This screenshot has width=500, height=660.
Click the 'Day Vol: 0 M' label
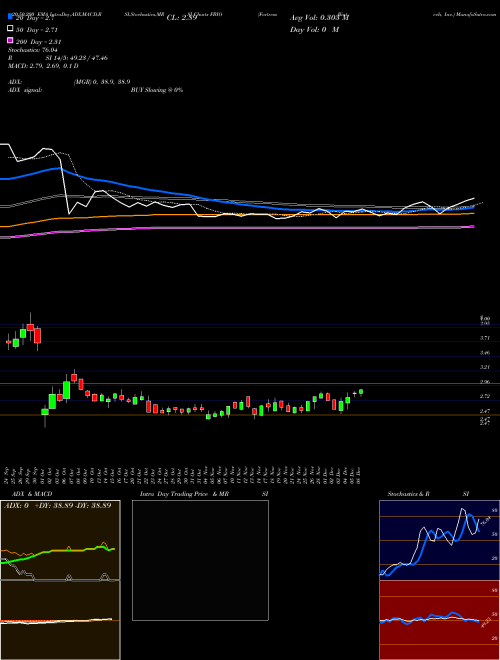click(314, 30)
